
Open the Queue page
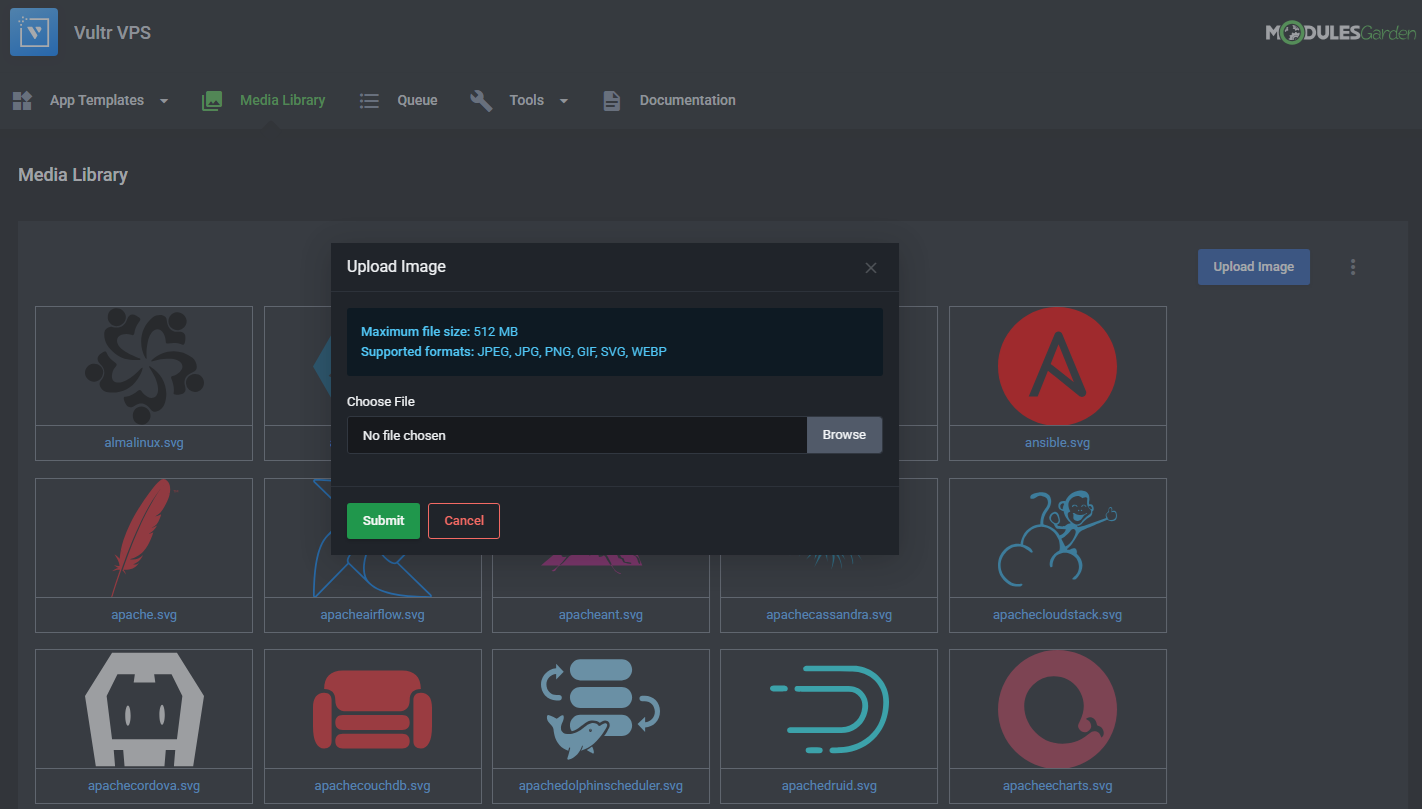point(417,100)
